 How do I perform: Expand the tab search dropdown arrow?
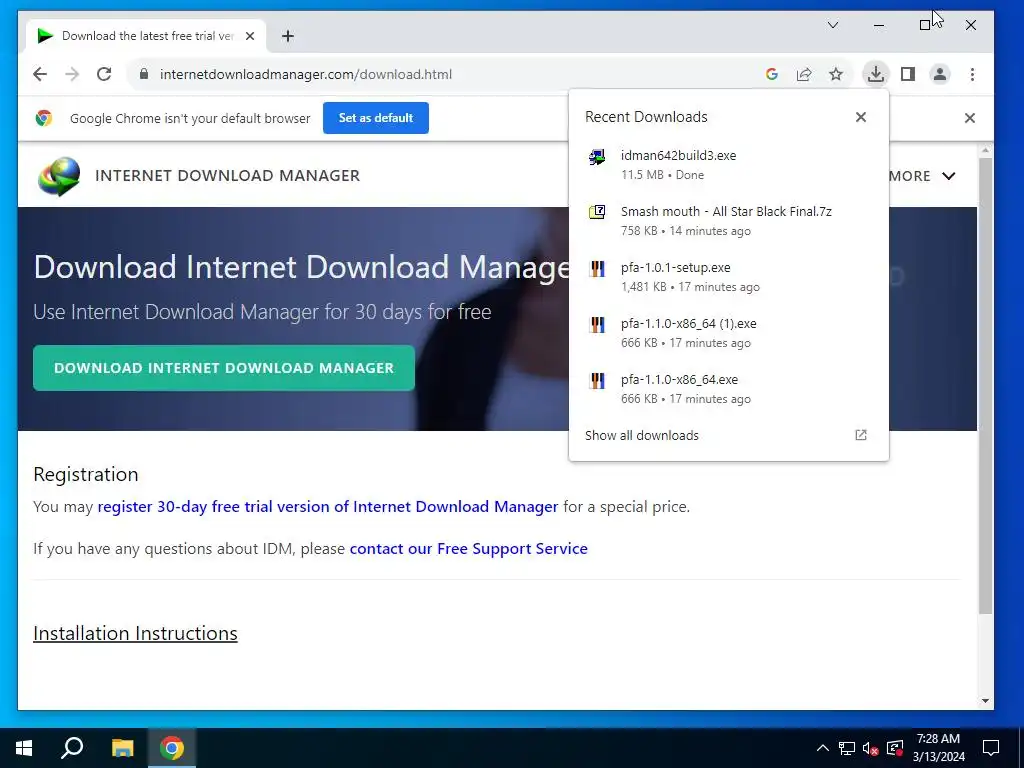(x=833, y=25)
